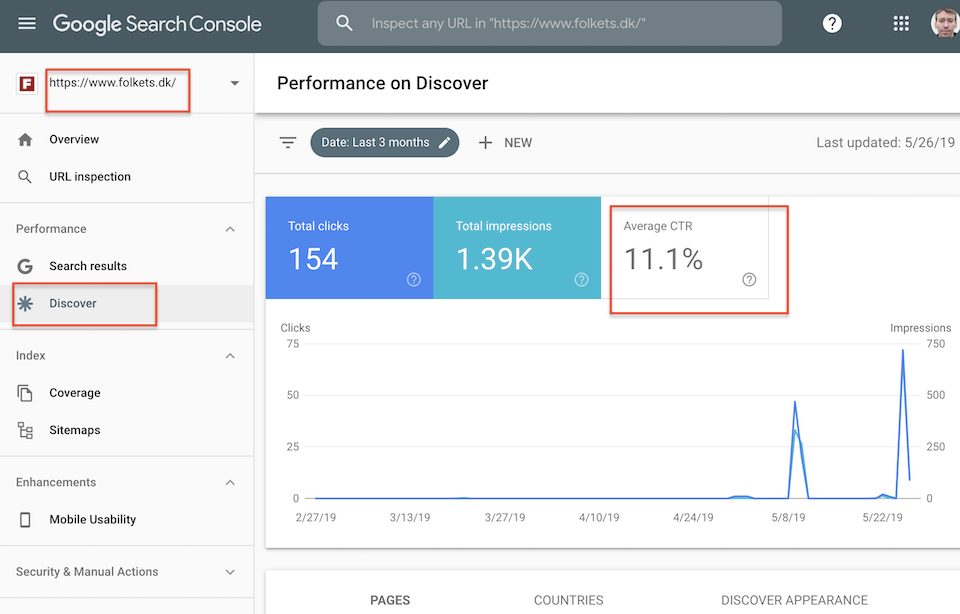Click the 3/13/19 date axis label
The image size is (960, 614).
pos(410,518)
